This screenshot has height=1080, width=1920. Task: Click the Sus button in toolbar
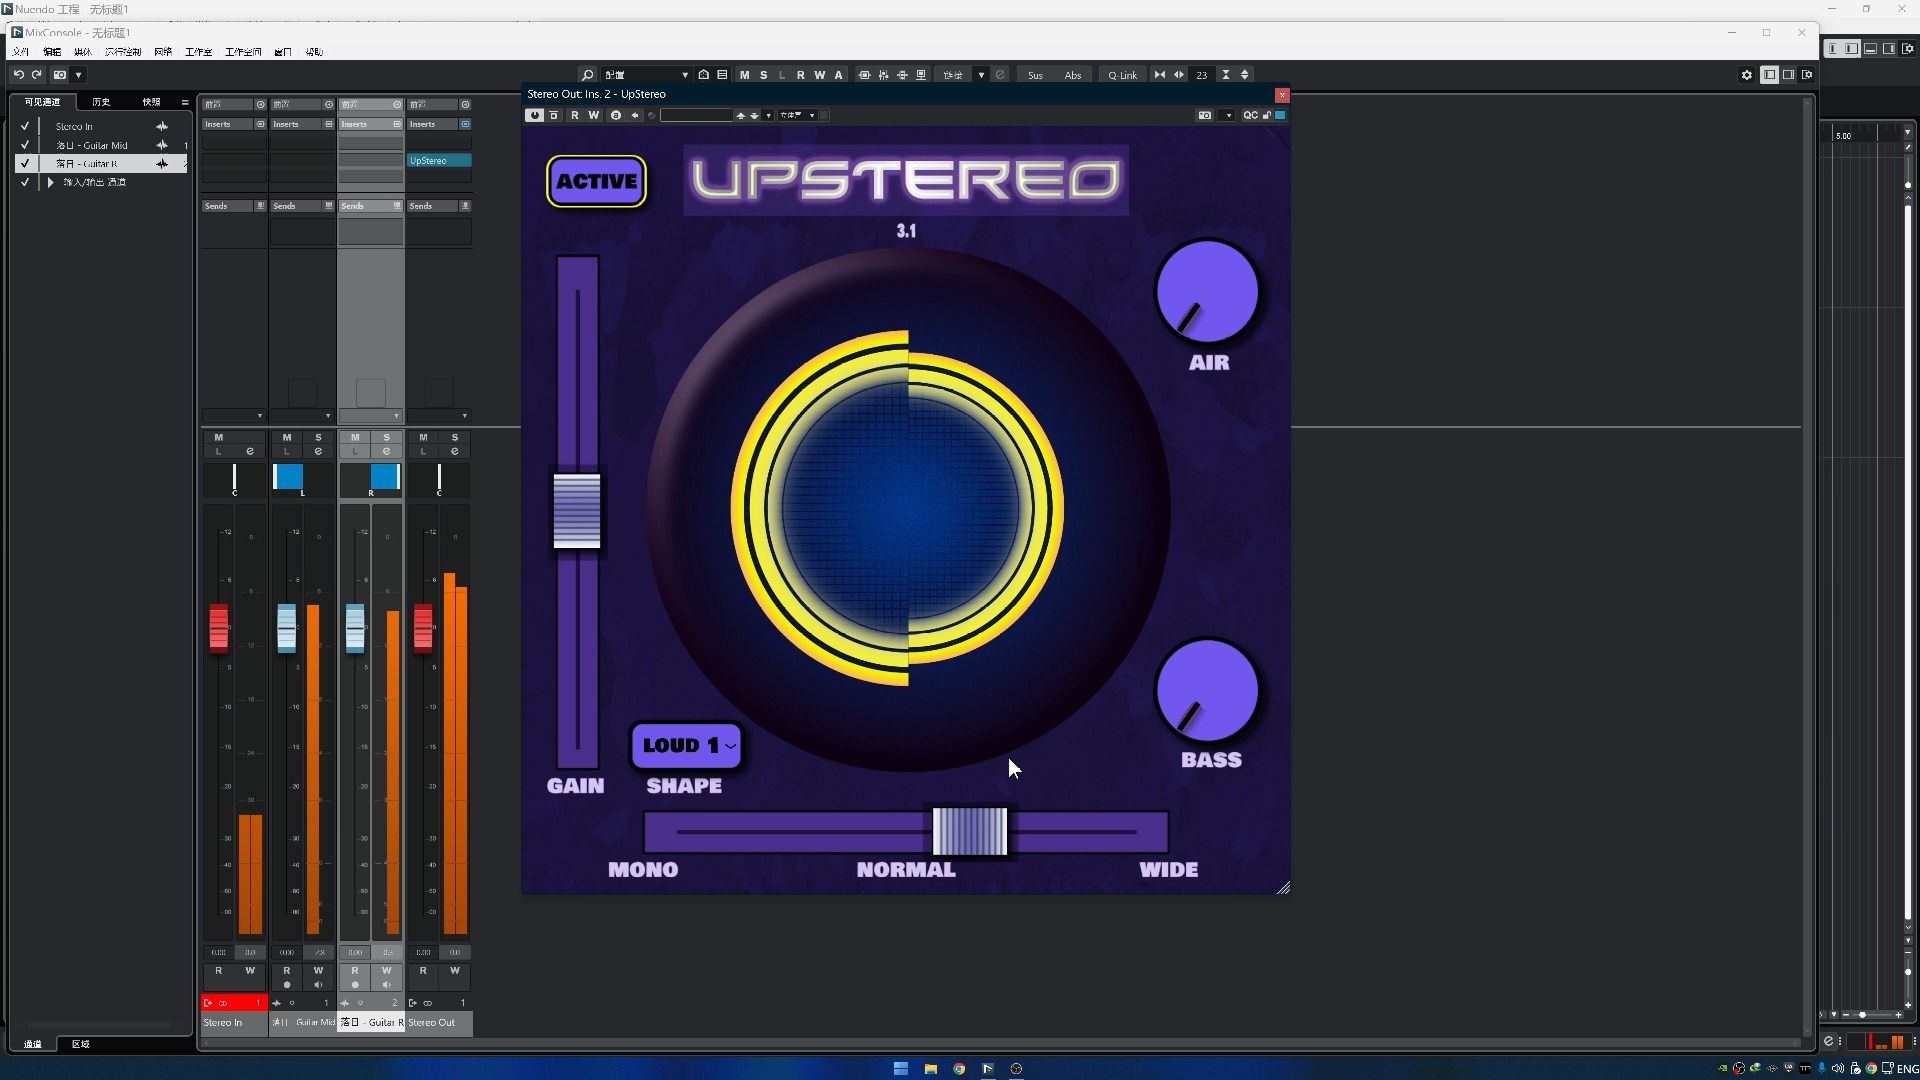[1035, 75]
